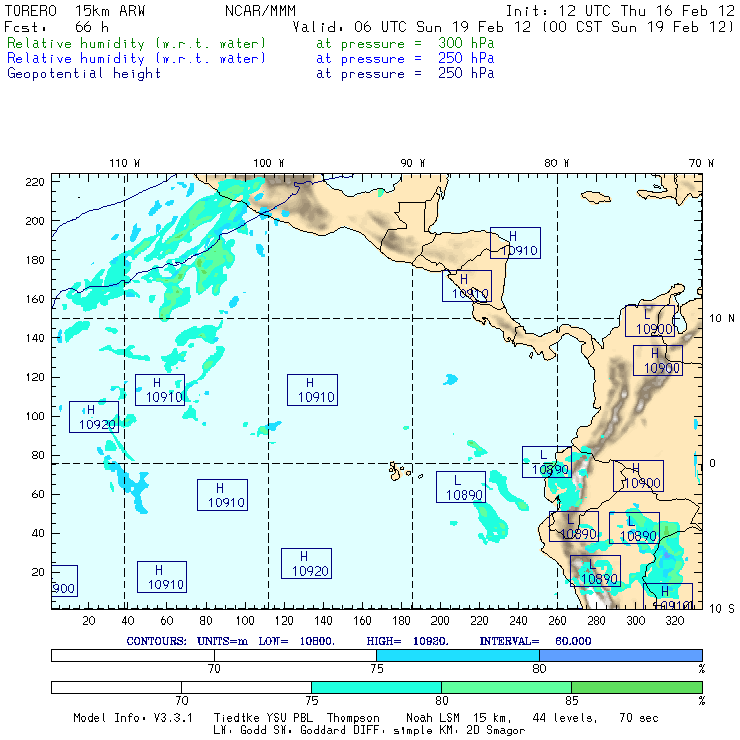Image resolution: width=740 pixels, height=740 pixels.
Task: Click horizontal axis tick label '280'
Action: 597,621
